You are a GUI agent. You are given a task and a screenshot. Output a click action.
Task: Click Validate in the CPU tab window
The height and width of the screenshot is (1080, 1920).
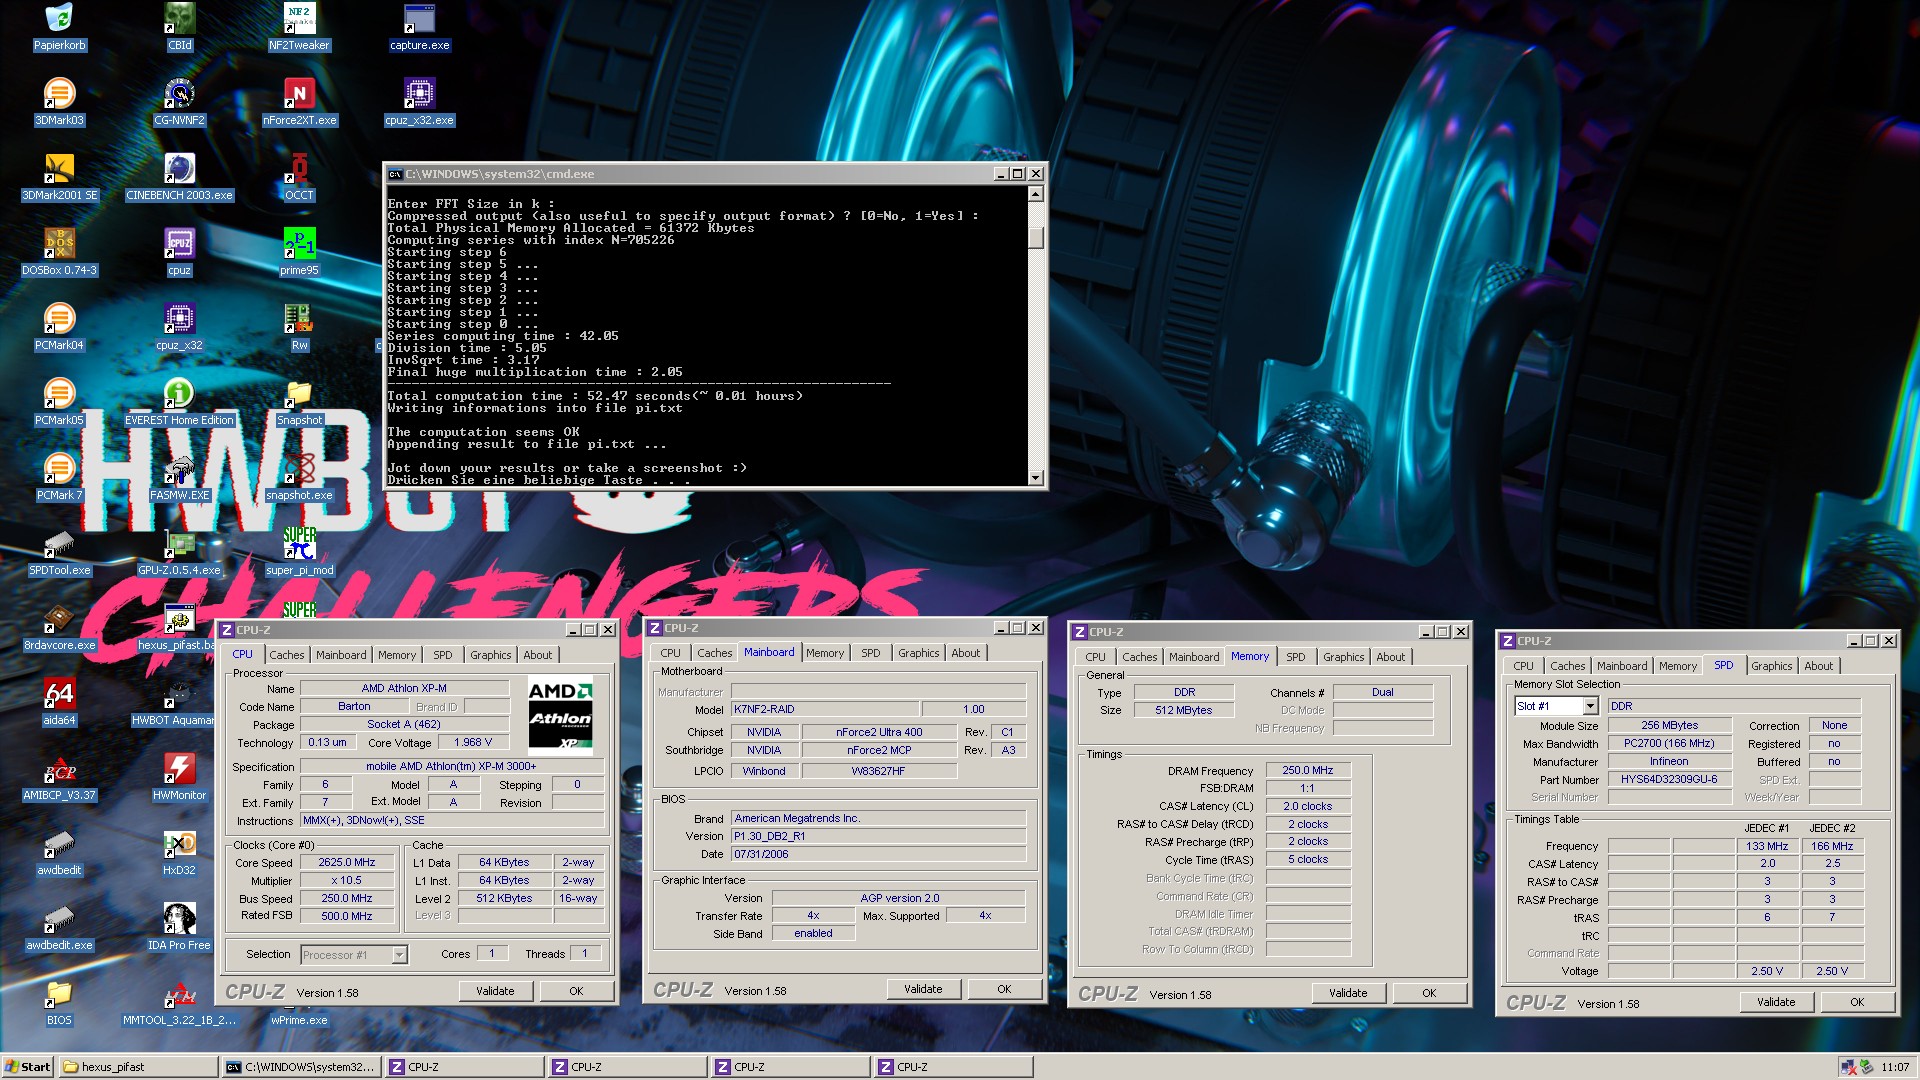(495, 991)
